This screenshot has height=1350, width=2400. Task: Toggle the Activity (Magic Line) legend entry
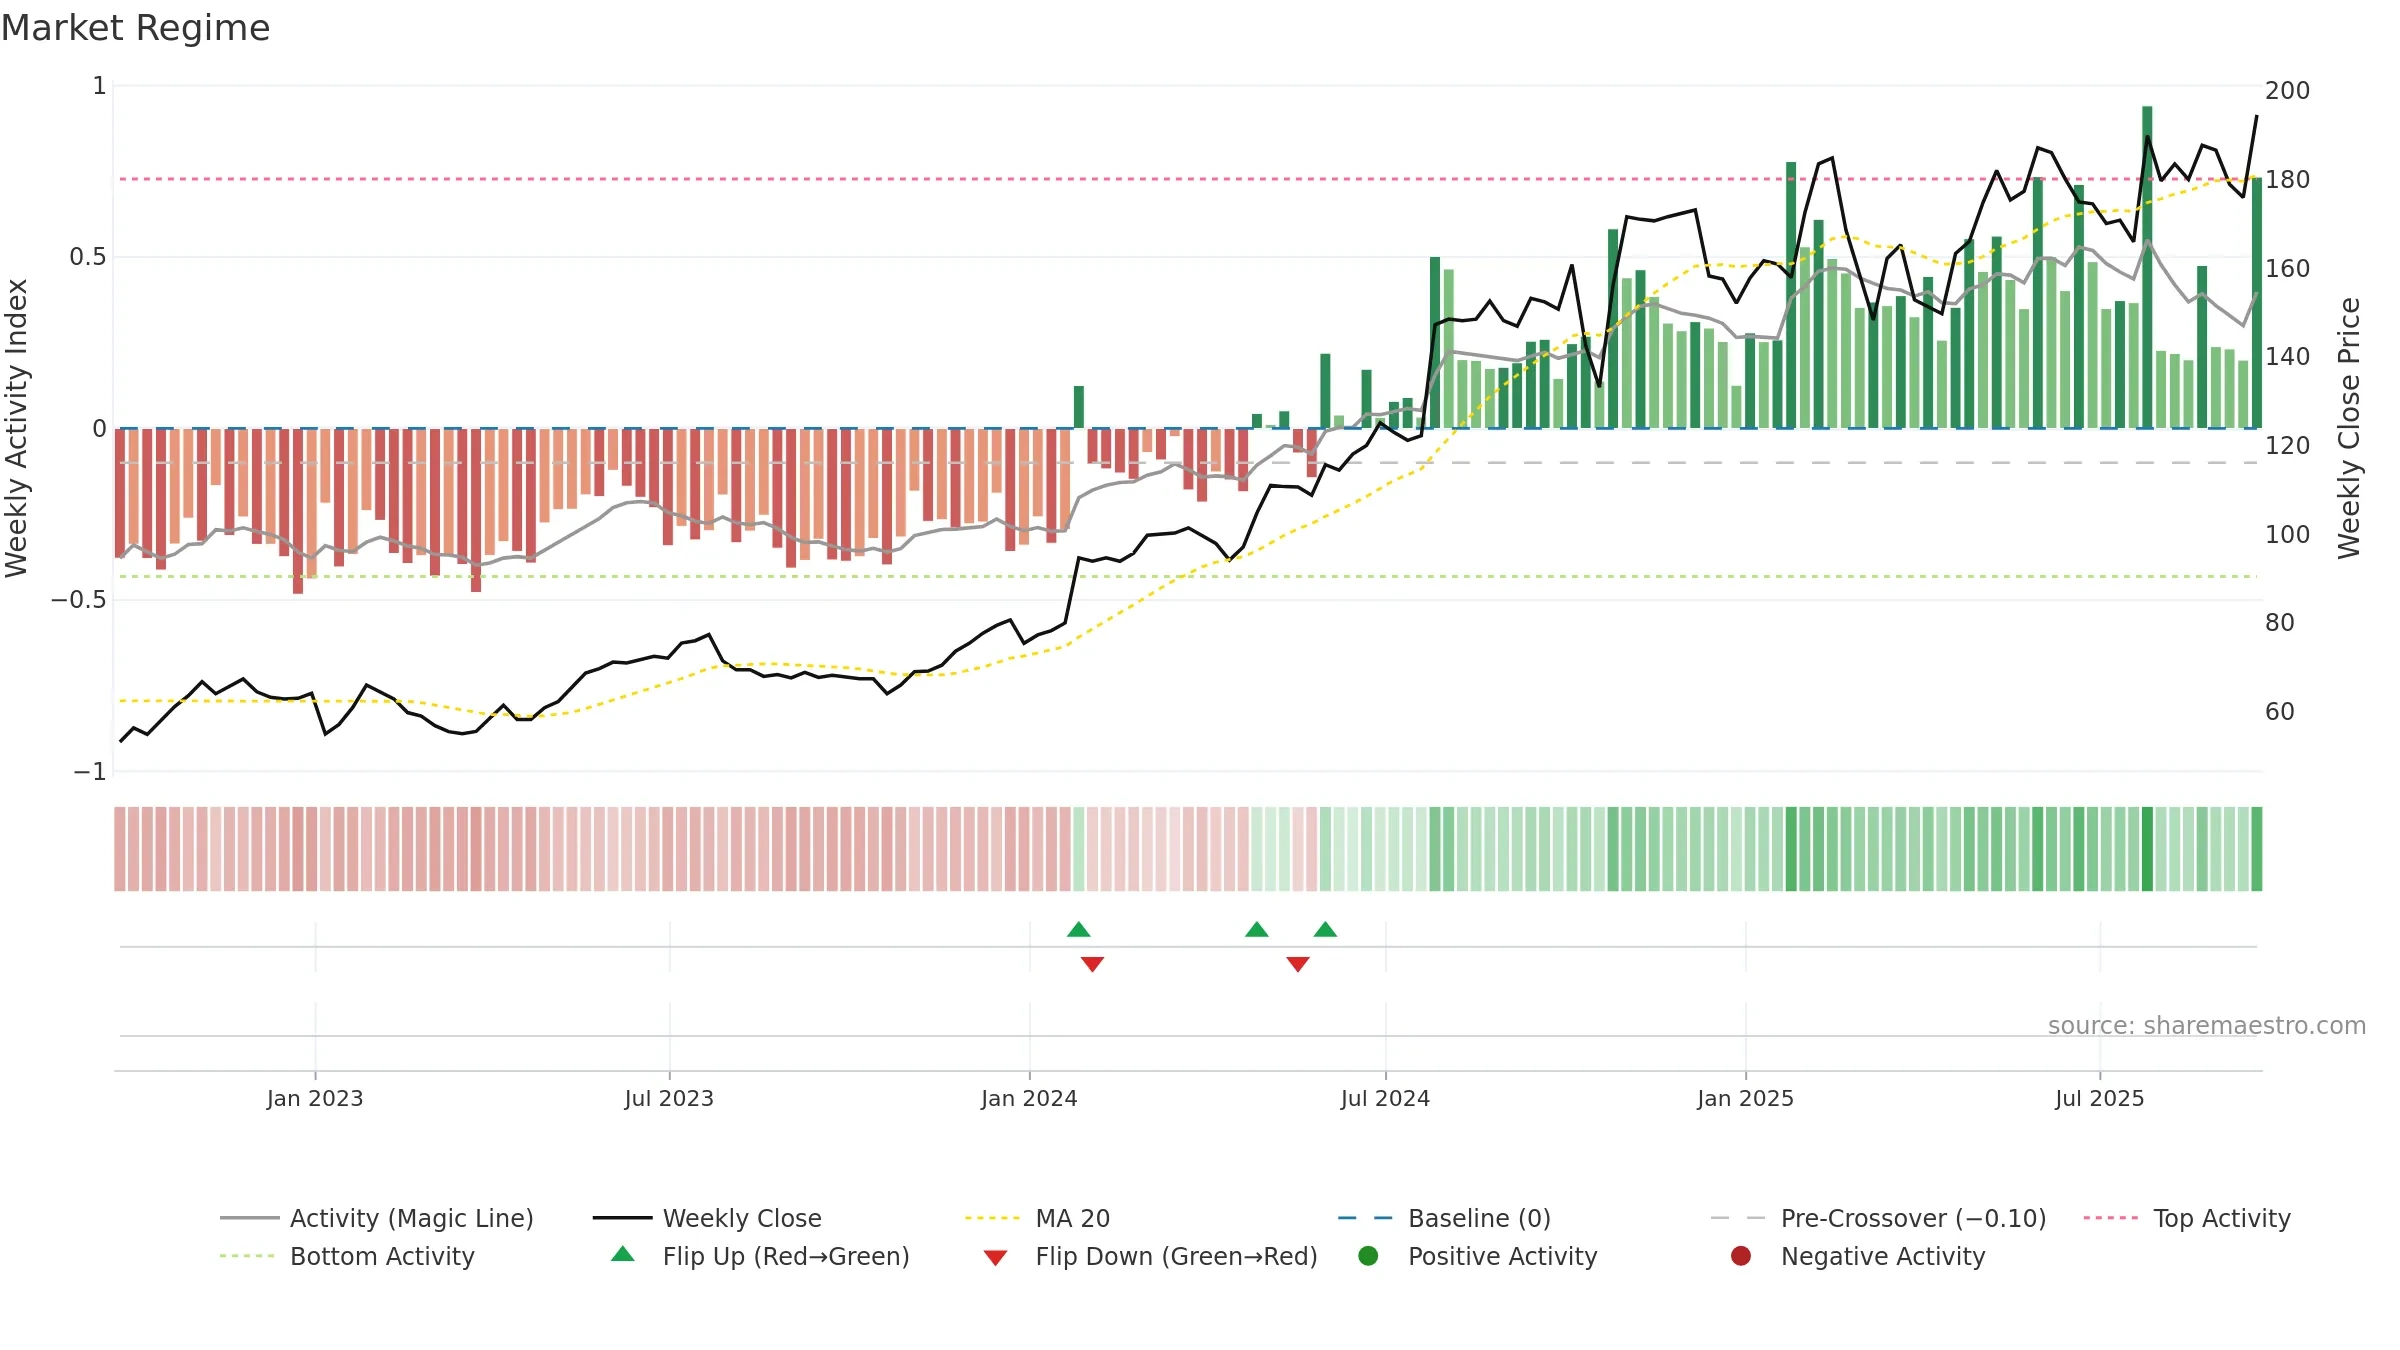tap(377, 1218)
